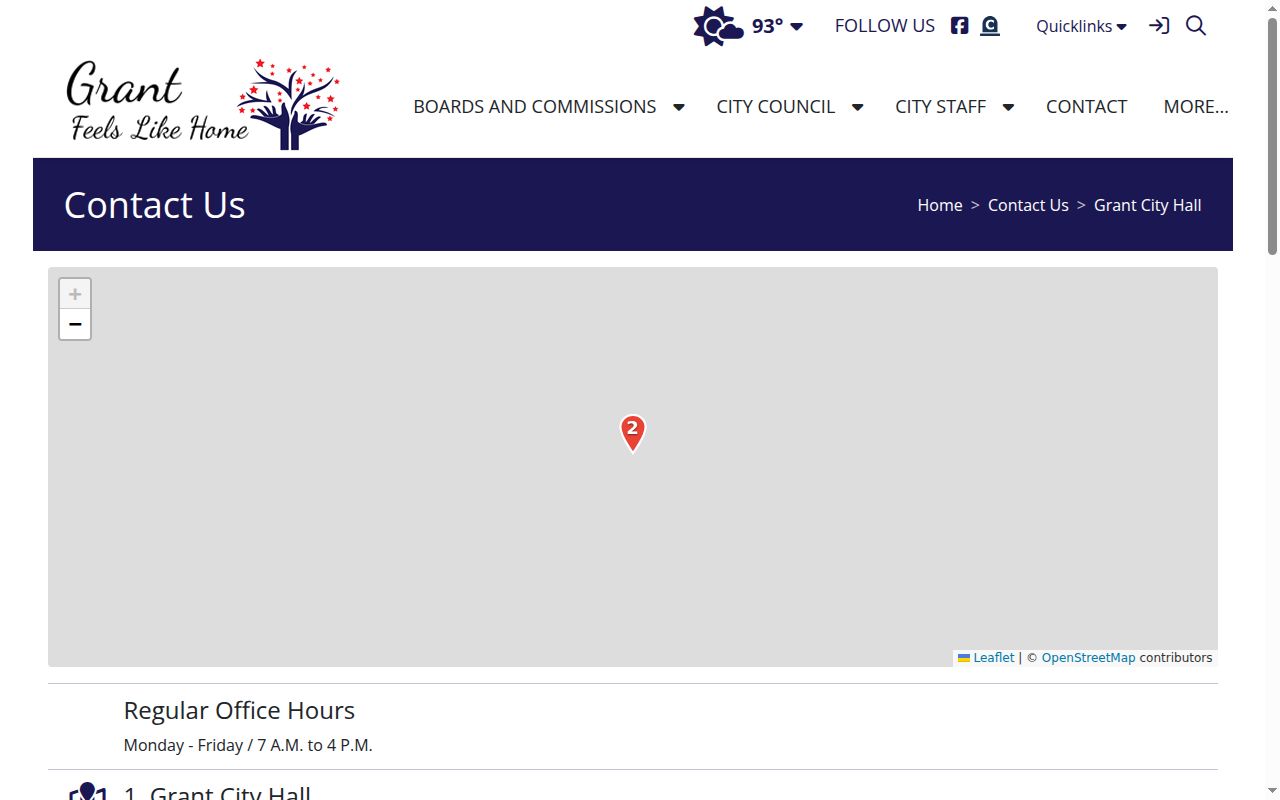Click the sign-in arrow icon

pos(1159,26)
